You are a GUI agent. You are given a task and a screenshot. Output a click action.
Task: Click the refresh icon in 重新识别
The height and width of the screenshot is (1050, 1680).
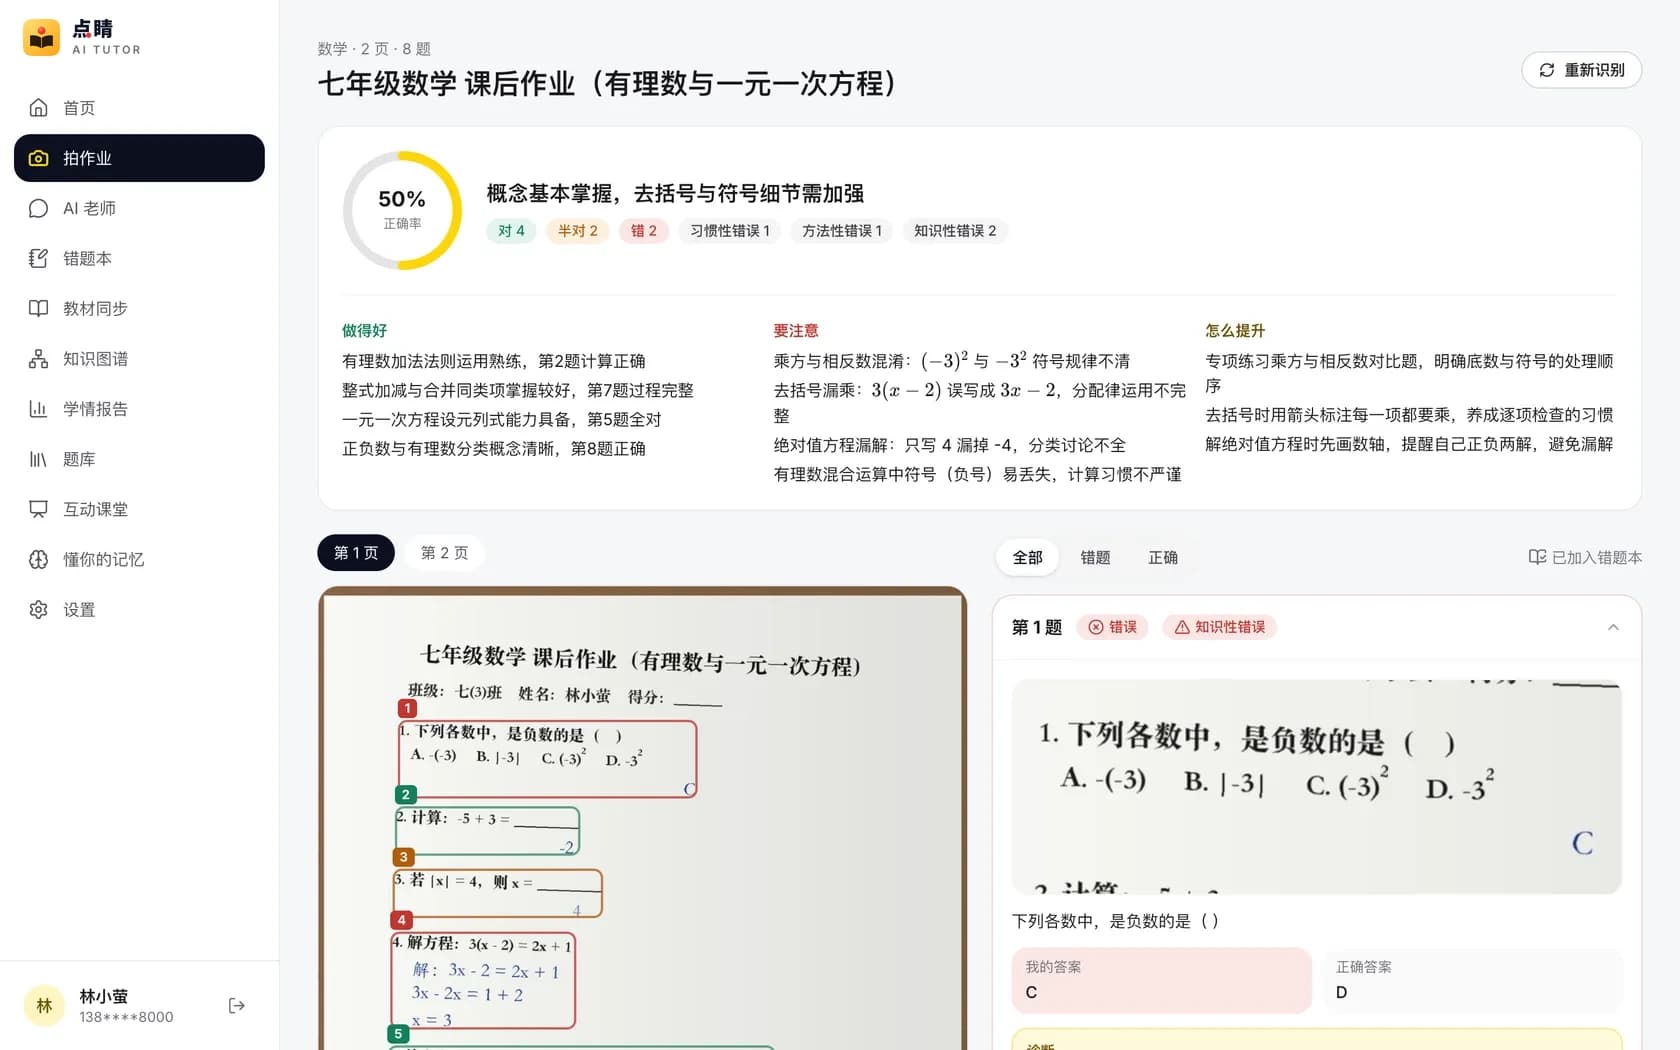1547,70
